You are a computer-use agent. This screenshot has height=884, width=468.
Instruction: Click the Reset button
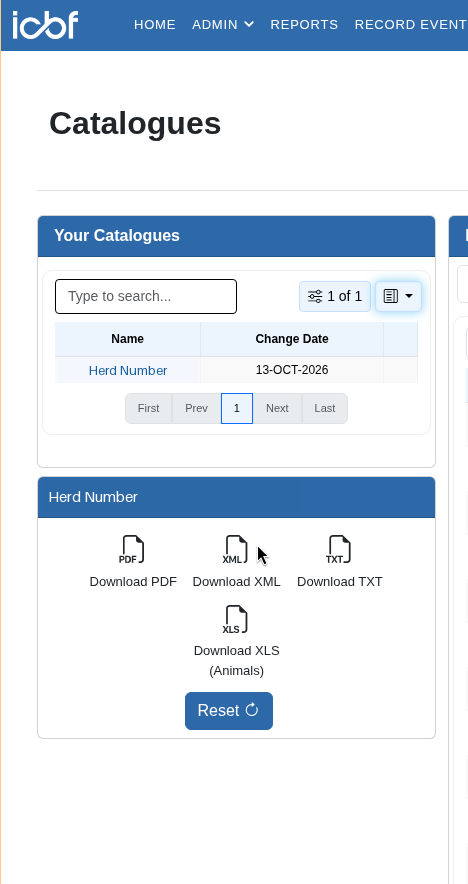pyautogui.click(x=229, y=710)
